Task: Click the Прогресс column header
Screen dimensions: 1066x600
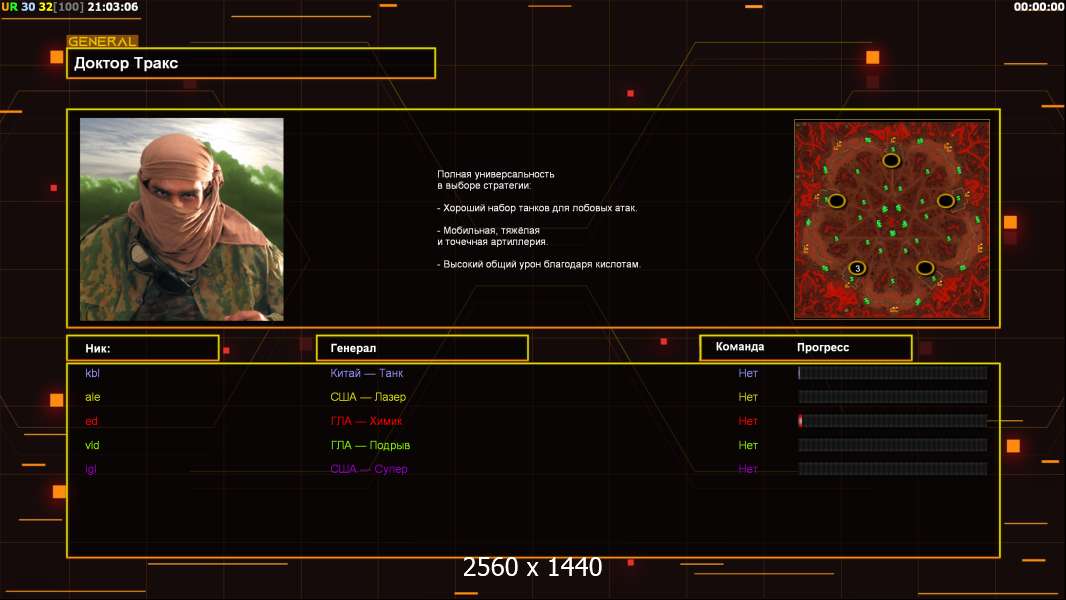Action: point(823,347)
